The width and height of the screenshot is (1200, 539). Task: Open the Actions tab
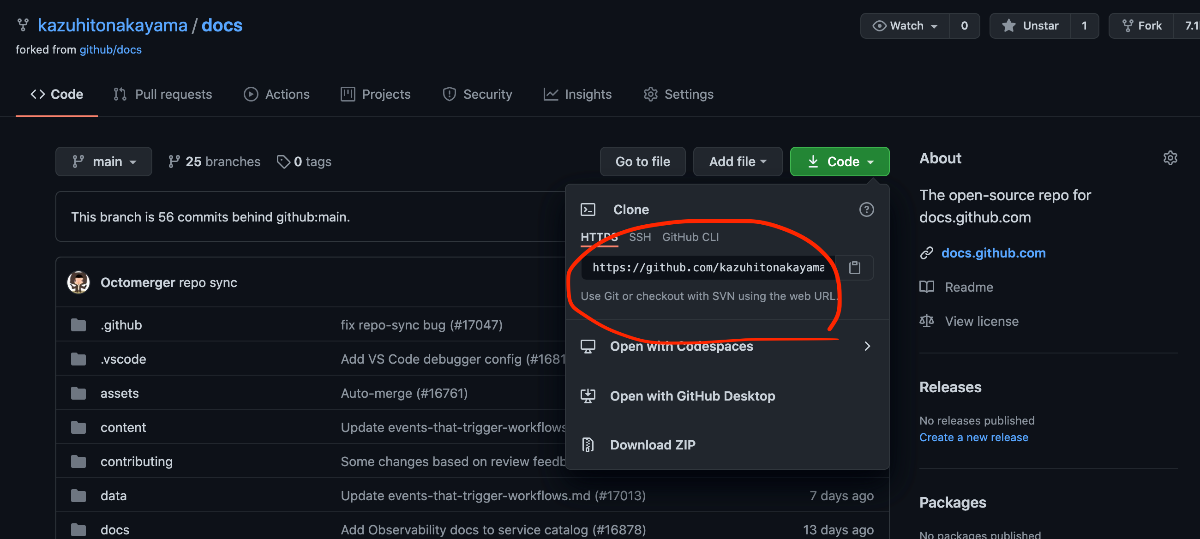[276, 94]
